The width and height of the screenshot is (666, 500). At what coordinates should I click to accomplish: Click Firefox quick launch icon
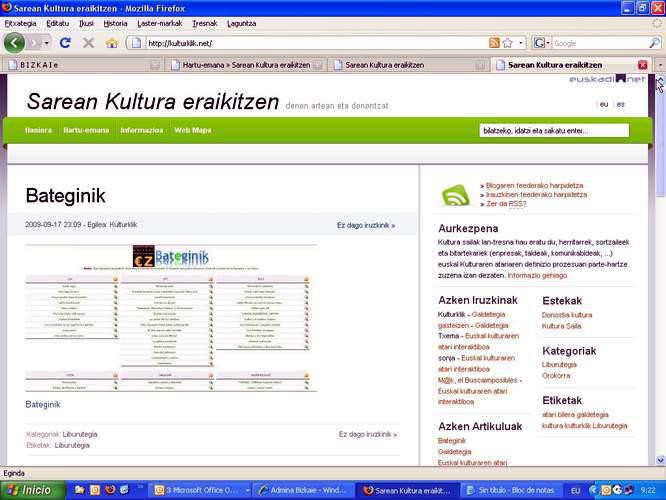pos(110,490)
